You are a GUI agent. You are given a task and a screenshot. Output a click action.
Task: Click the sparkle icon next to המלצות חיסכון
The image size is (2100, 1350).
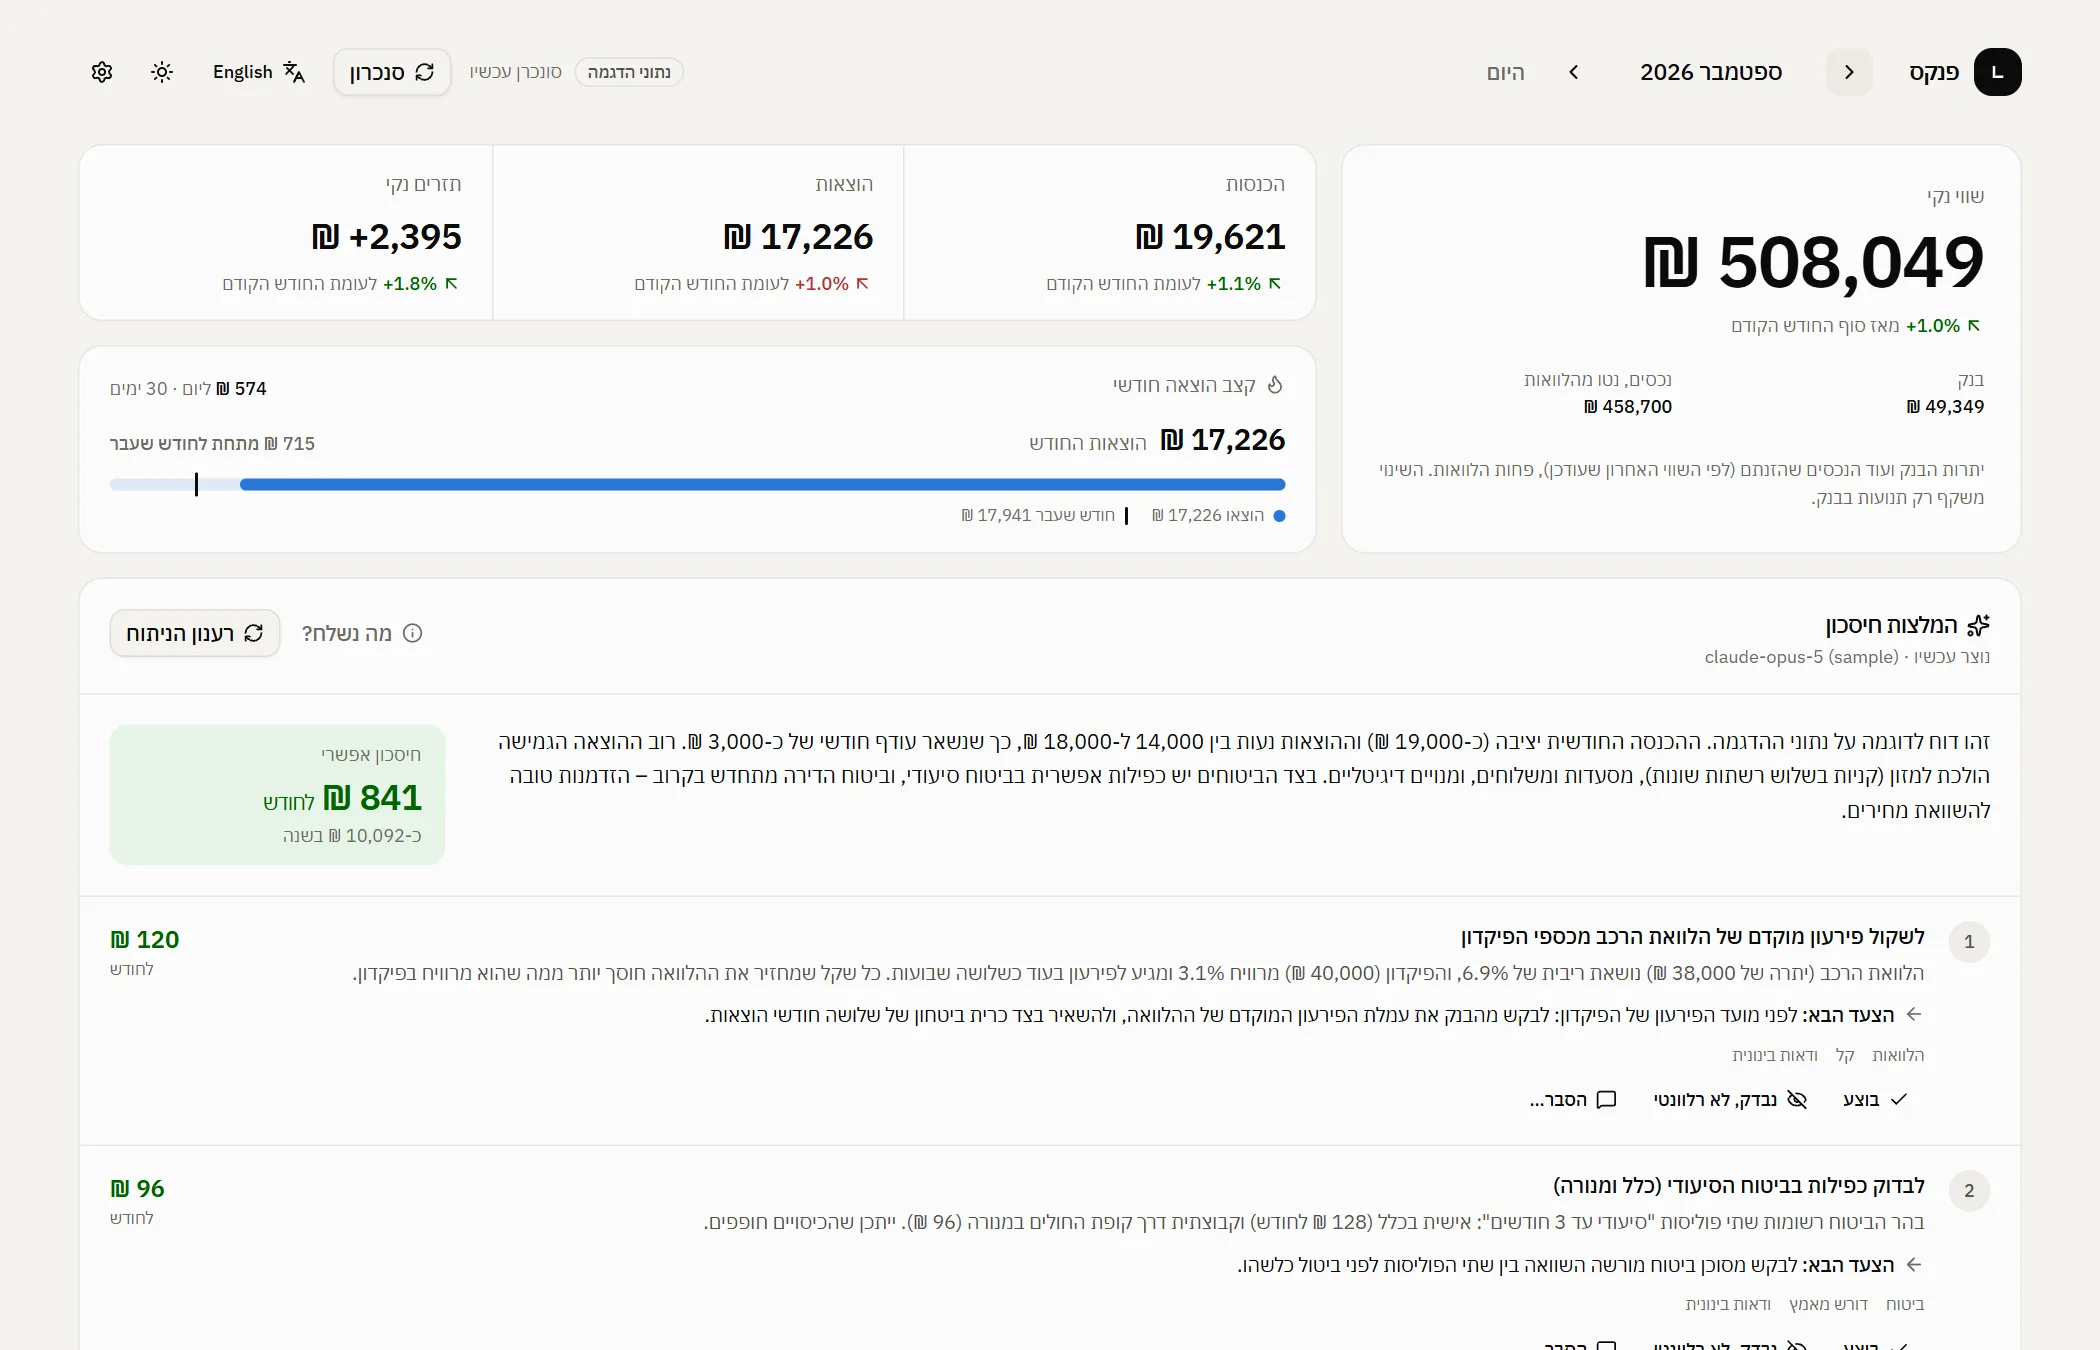1978,625
